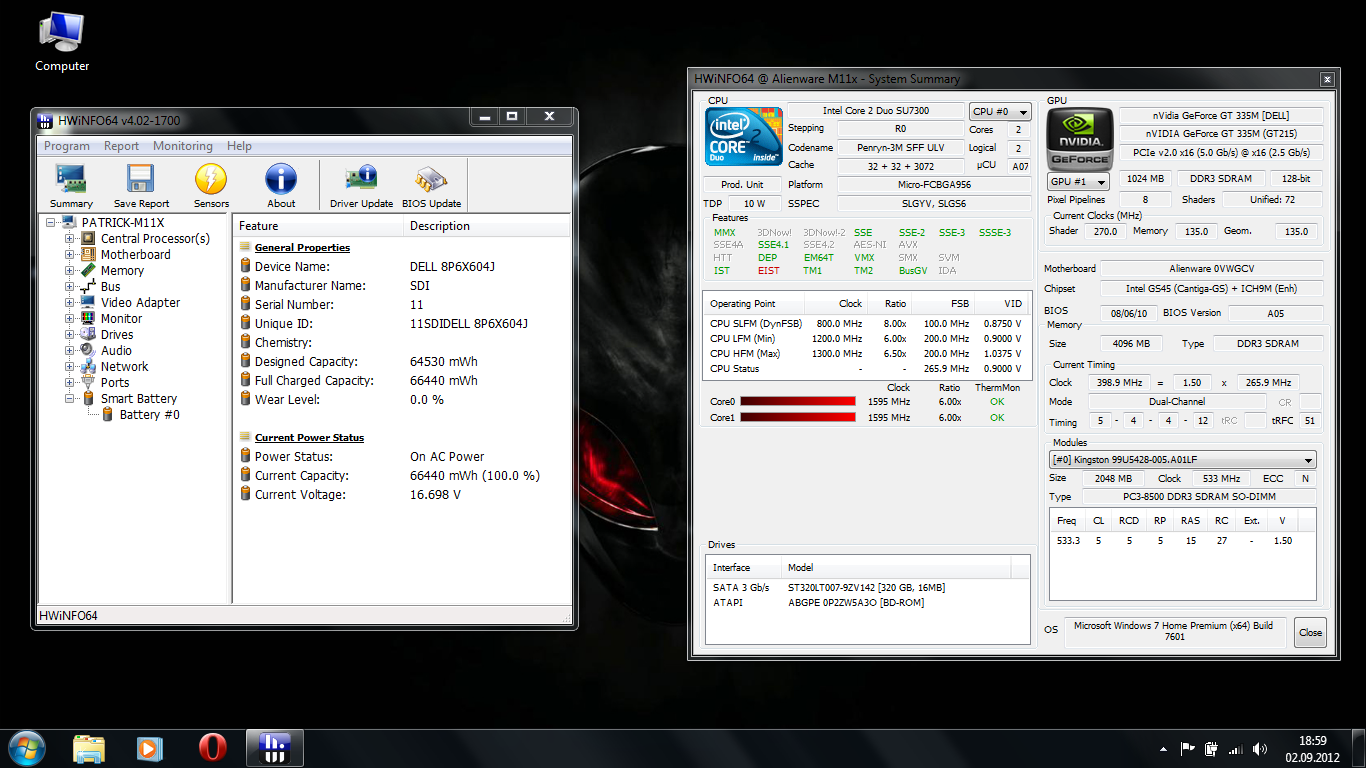Select Audio tree item

[116, 351]
